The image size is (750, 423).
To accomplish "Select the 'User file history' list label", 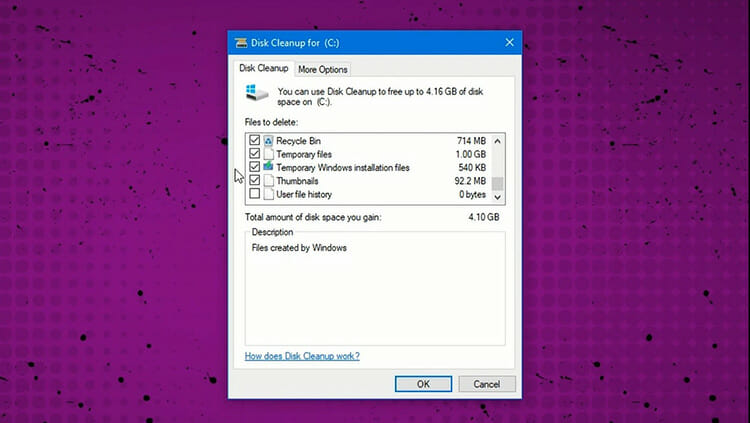I will (304, 194).
